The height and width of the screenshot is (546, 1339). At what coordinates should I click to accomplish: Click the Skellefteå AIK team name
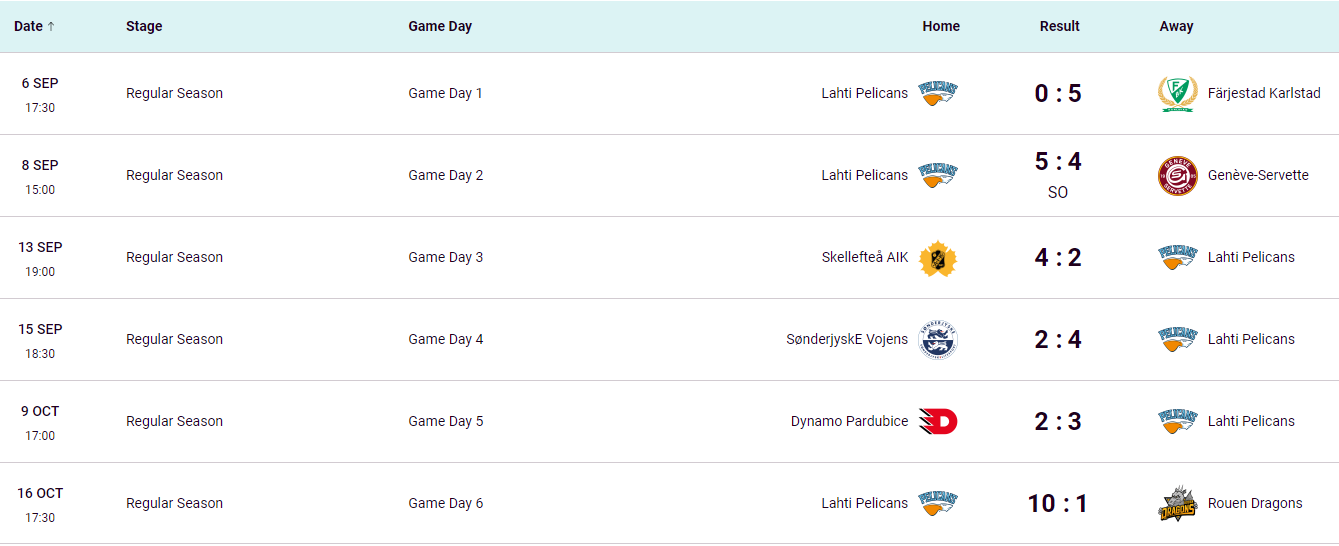[865, 258]
